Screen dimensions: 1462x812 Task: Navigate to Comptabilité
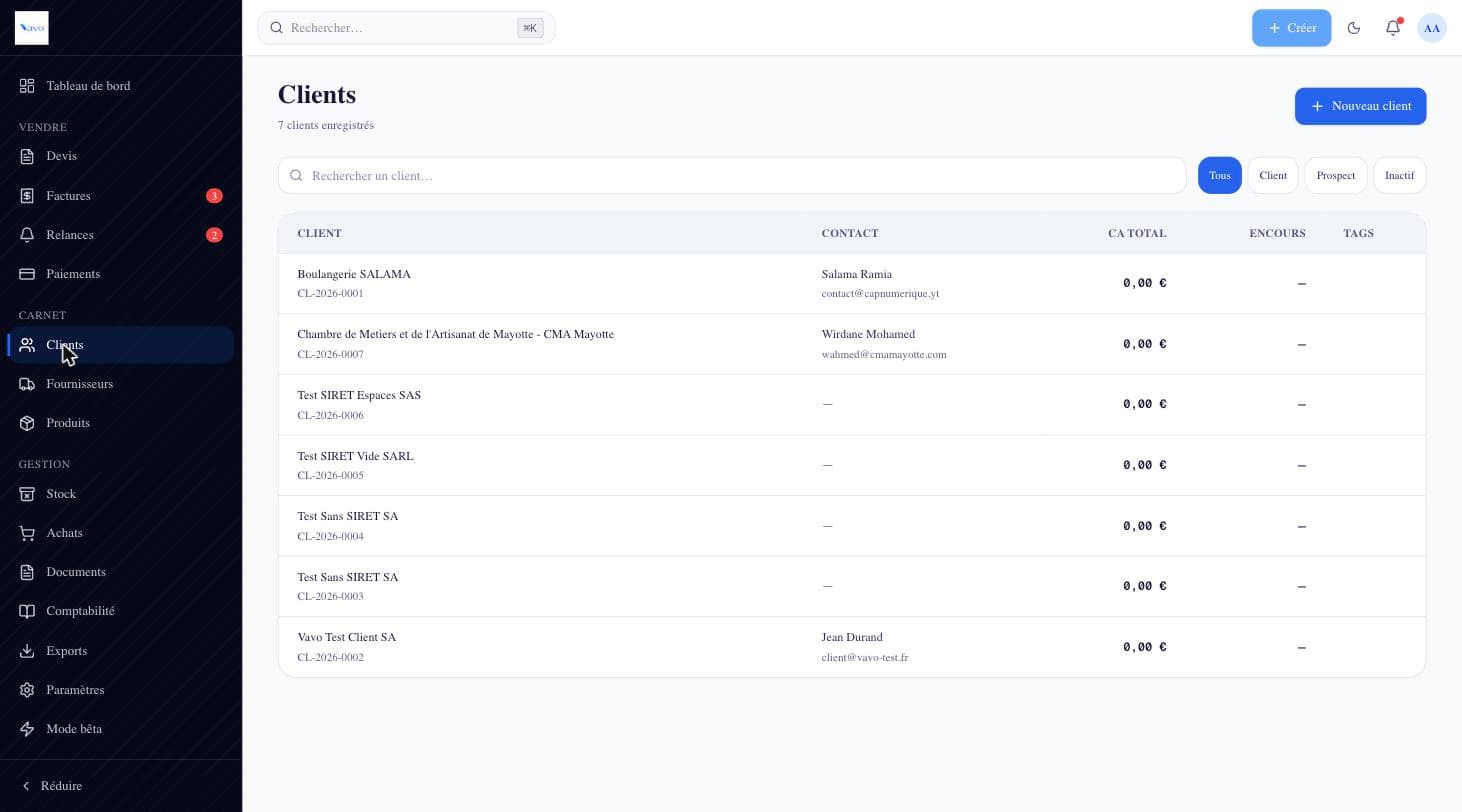pos(121,611)
